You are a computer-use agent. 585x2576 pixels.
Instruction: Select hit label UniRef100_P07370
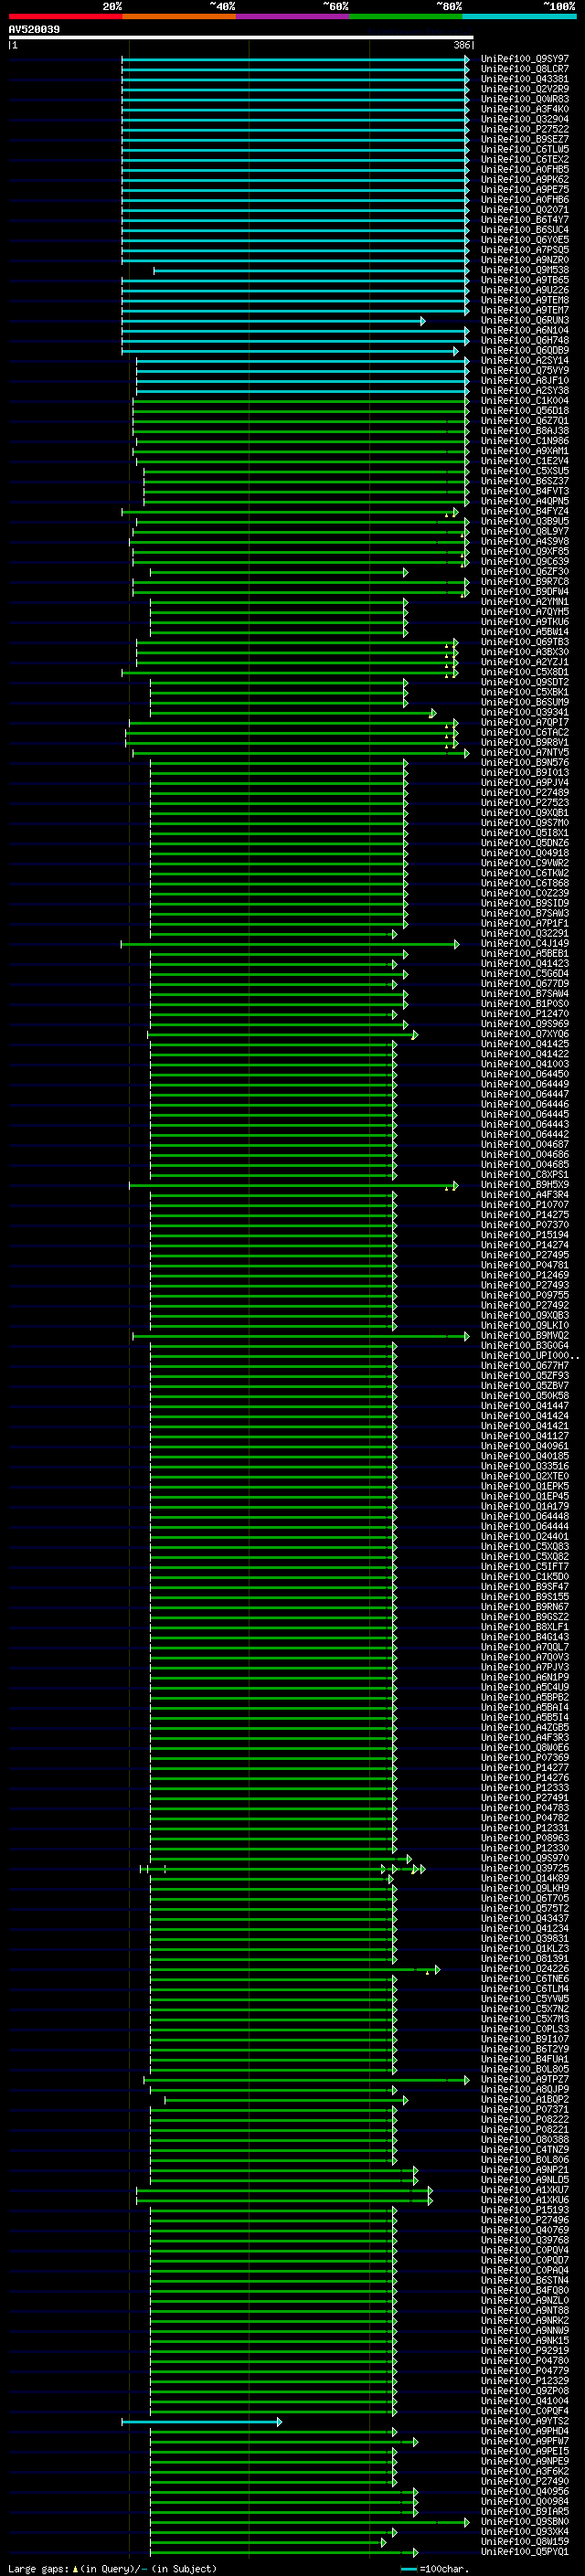tap(525, 1226)
